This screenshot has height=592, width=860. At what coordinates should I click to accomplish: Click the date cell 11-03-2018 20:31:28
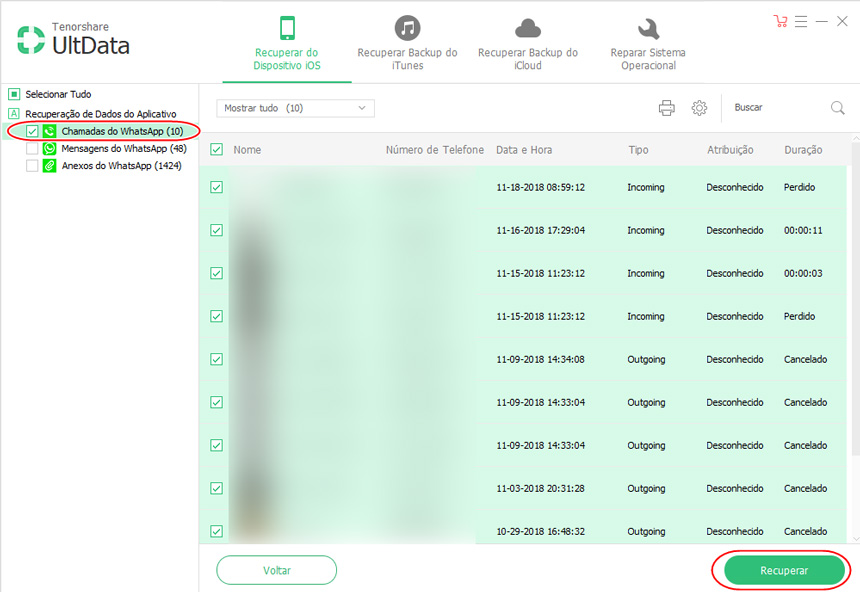[540, 488]
